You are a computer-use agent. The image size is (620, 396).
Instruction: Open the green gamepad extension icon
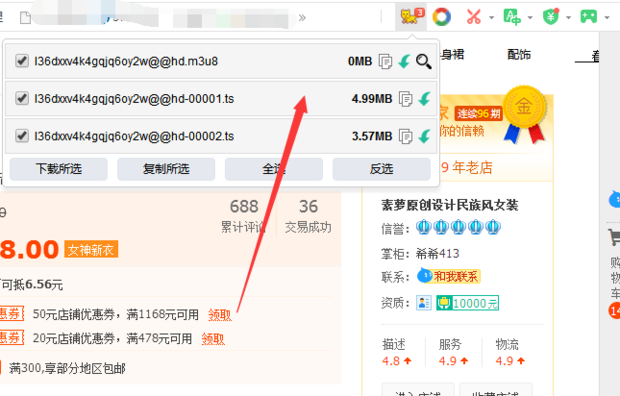coord(588,17)
